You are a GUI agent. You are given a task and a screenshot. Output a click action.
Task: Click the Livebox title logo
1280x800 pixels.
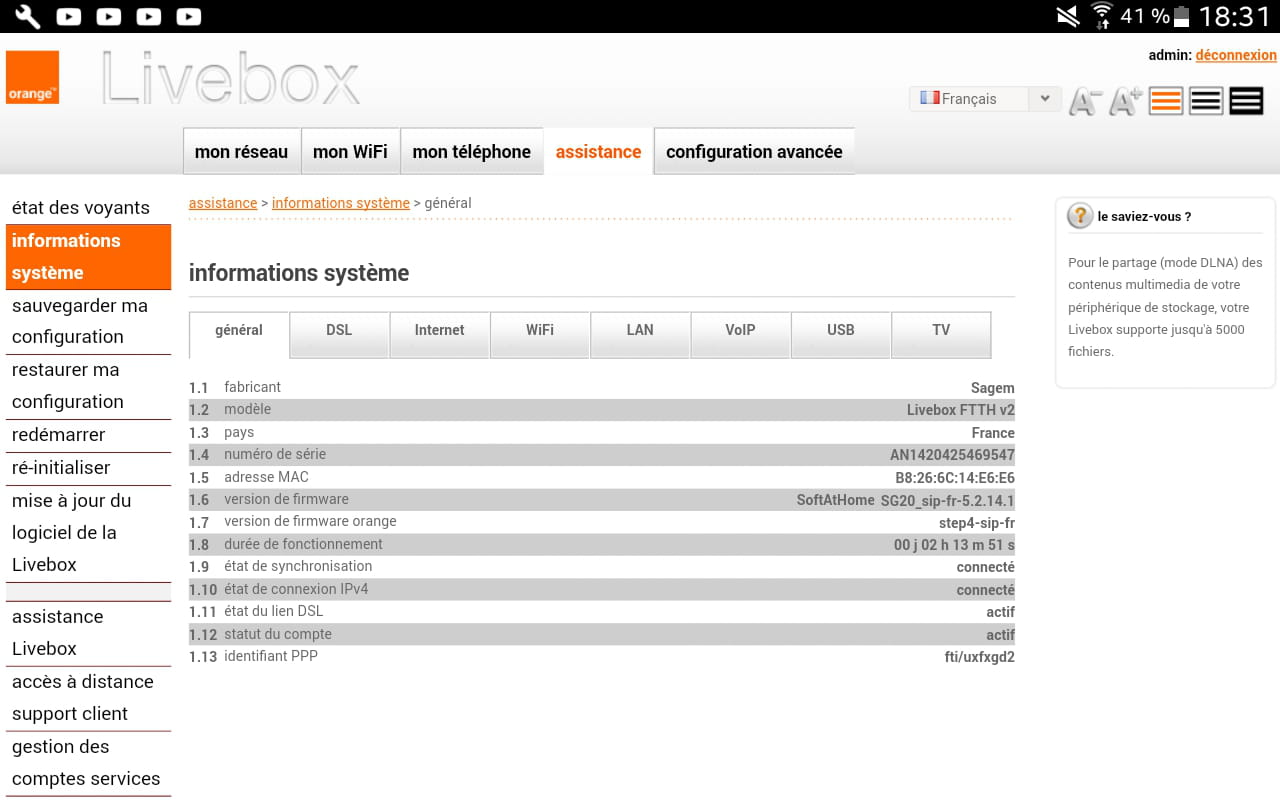pos(230,78)
